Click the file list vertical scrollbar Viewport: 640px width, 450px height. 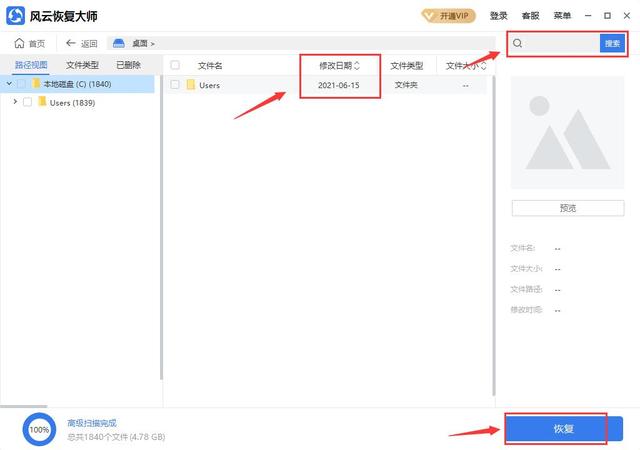pyautogui.click(x=493, y=236)
